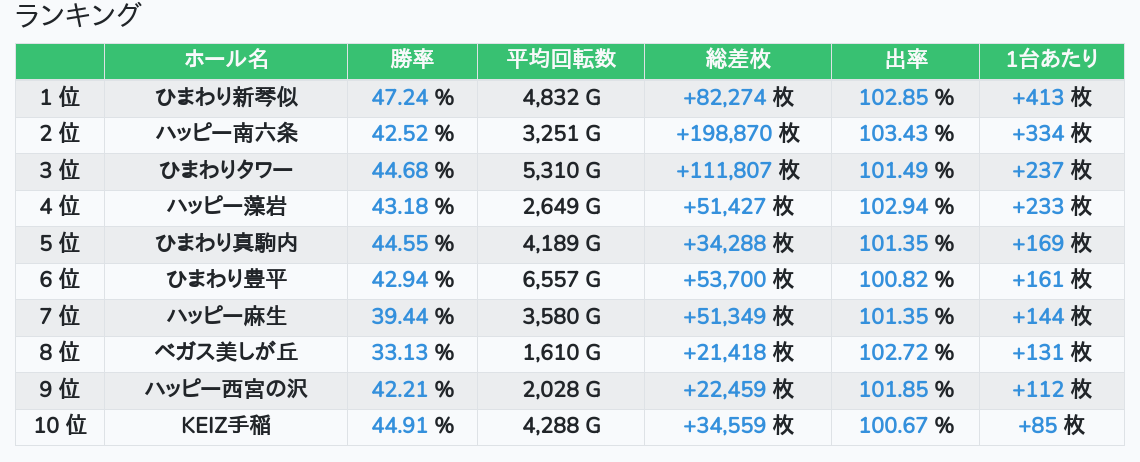Screen dimensions: 1140x462
Task: Click the ハッピー南六条 hall name
Action: click(226, 134)
